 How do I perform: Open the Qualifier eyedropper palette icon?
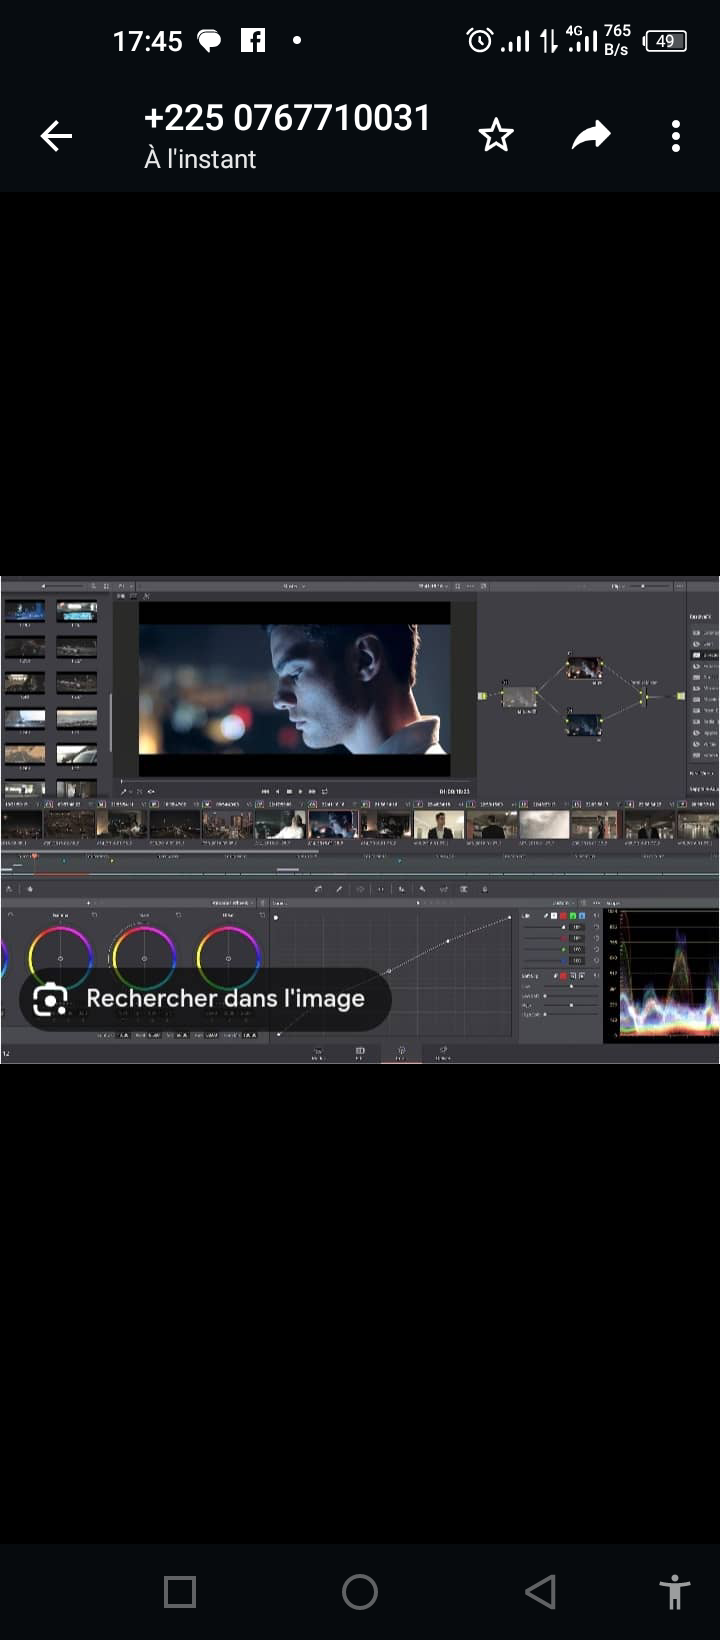339,889
